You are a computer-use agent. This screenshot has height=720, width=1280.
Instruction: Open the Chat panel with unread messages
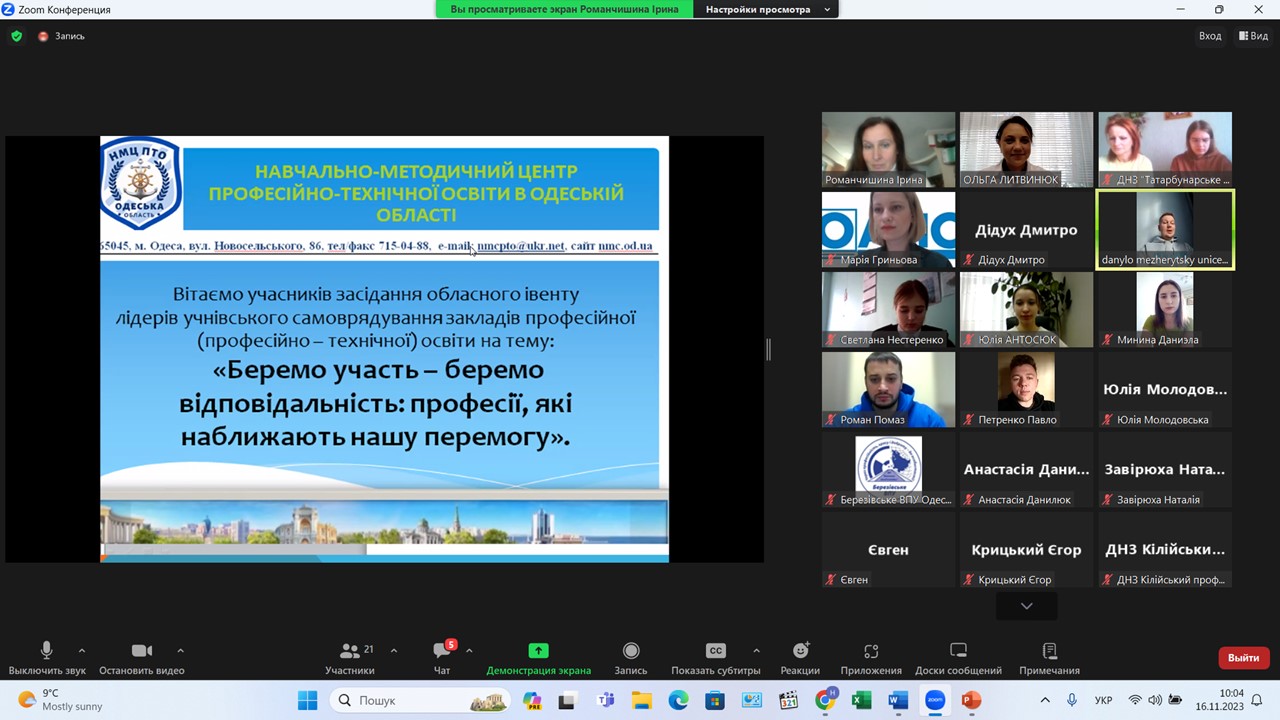pyautogui.click(x=442, y=651)
